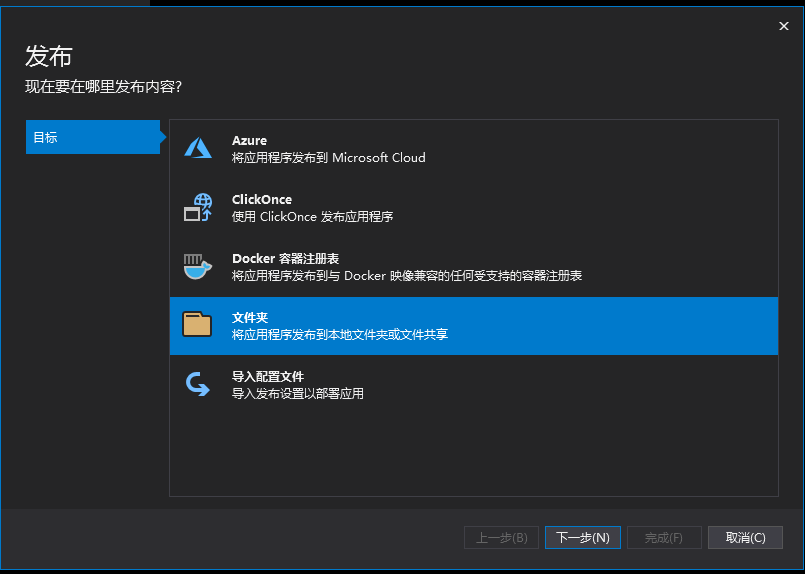Click the ClickOnce globe icon
This screenshot has height=574, width=805.
click(x=198, y=207)
